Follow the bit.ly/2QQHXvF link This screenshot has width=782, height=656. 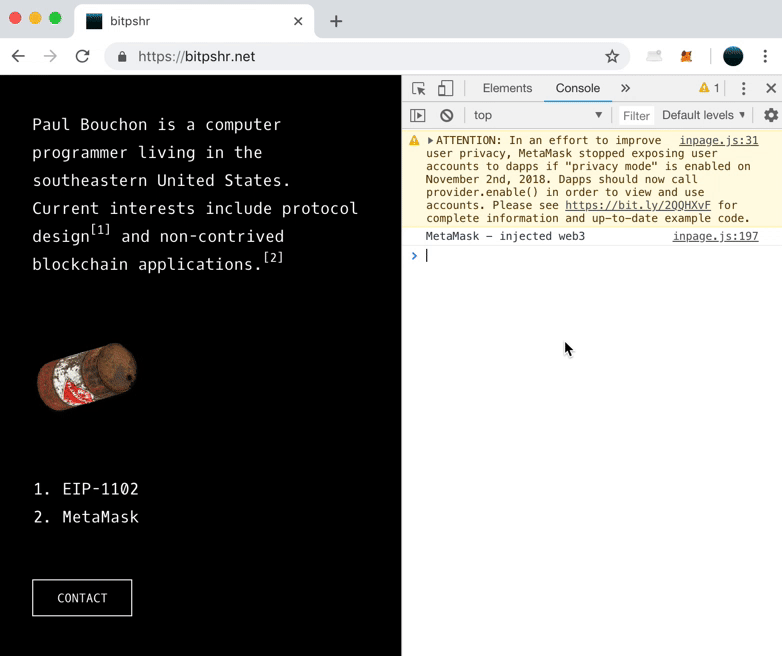(637, 205)
